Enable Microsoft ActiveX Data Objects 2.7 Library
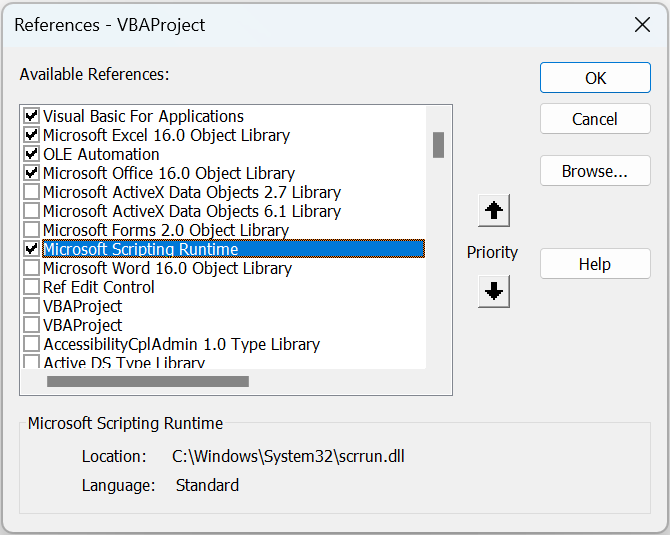670x535 pixels. coord(31,192)
